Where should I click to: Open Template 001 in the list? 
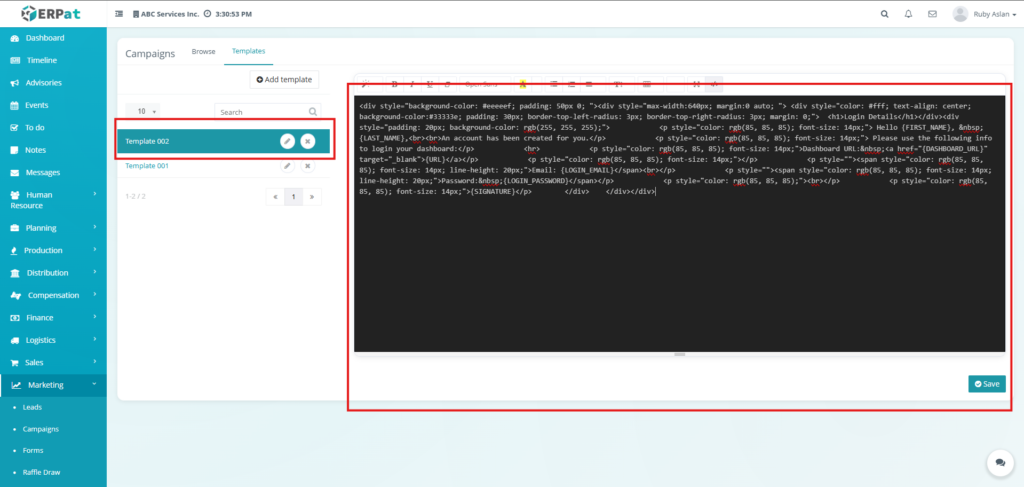(x=147, y=166)
